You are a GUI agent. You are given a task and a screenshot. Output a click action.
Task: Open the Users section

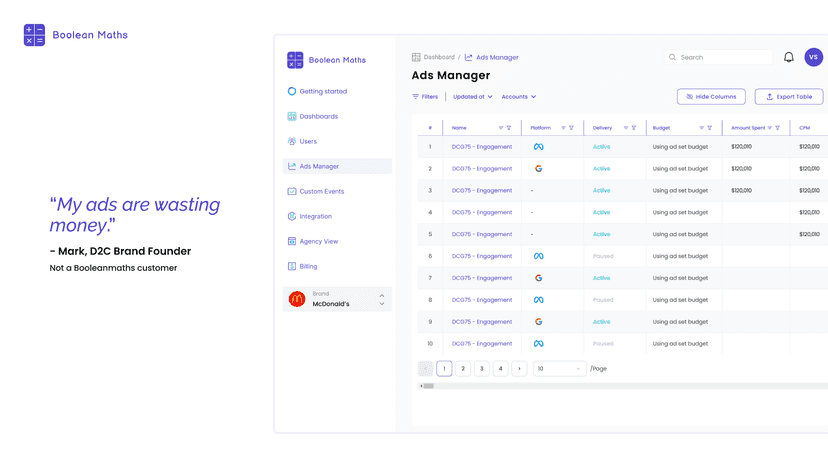pyautogui.click(x=302, y=142)
